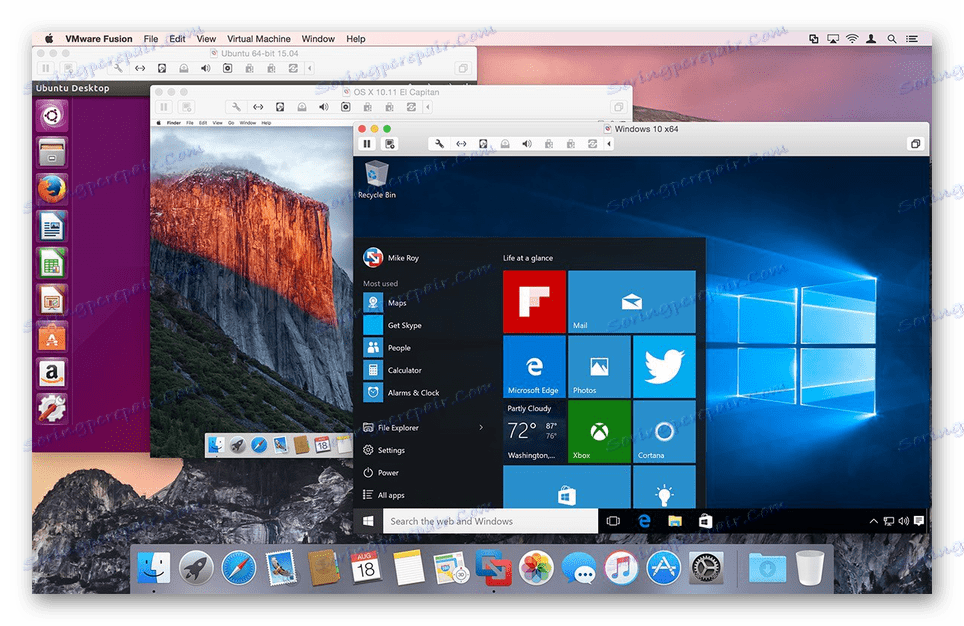Collapse the Windows 10 x64 toolbar device arrow

(609, 144)
